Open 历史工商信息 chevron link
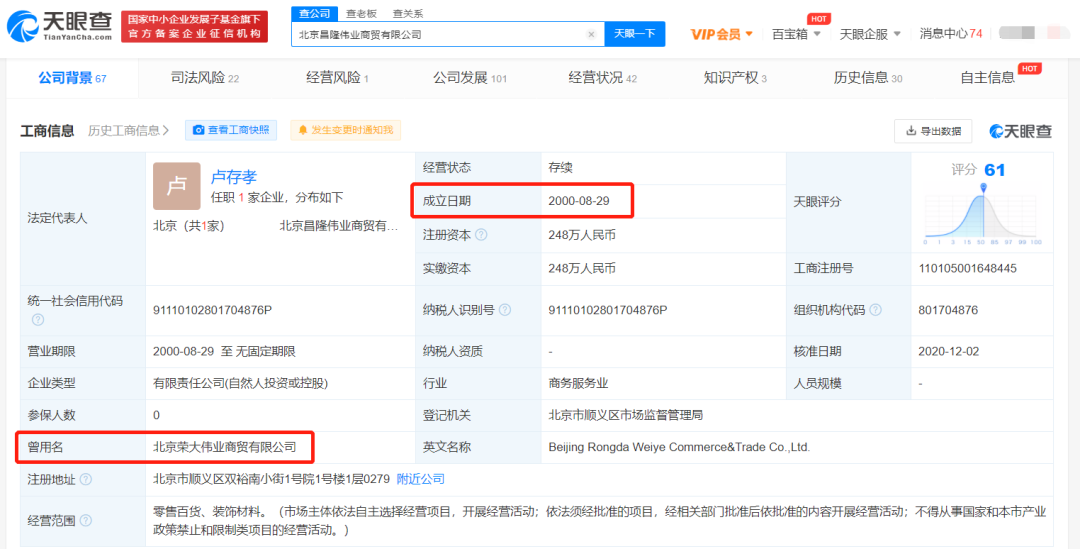This screenshot has height=549, width=1080. tap(129, 130)
